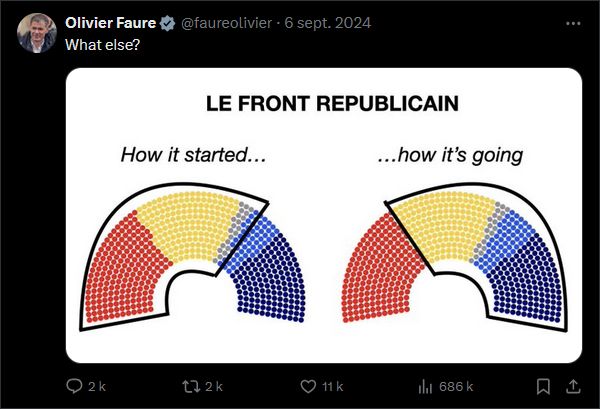Click the 'What else?' tweet text
Image resolution: width=600 pixels, height=409 pixels.
click(103, 45)
